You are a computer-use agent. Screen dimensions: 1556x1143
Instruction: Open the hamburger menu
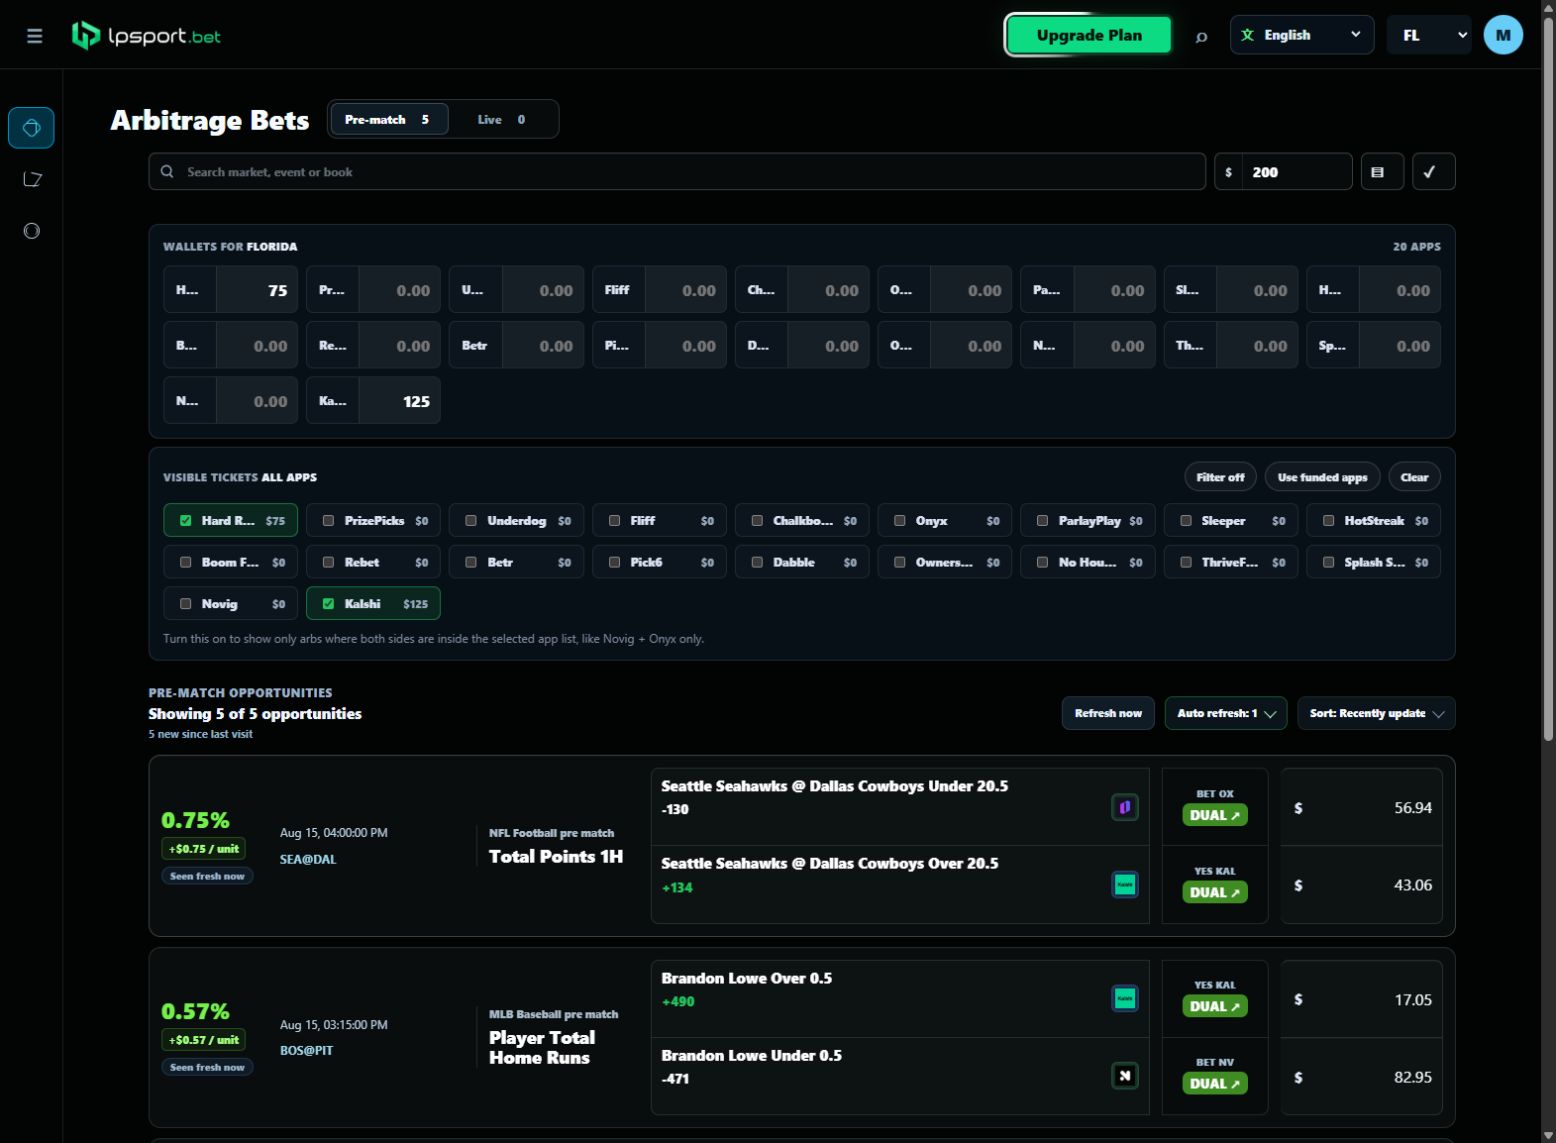pyautogui.click(x=34, y=36)
